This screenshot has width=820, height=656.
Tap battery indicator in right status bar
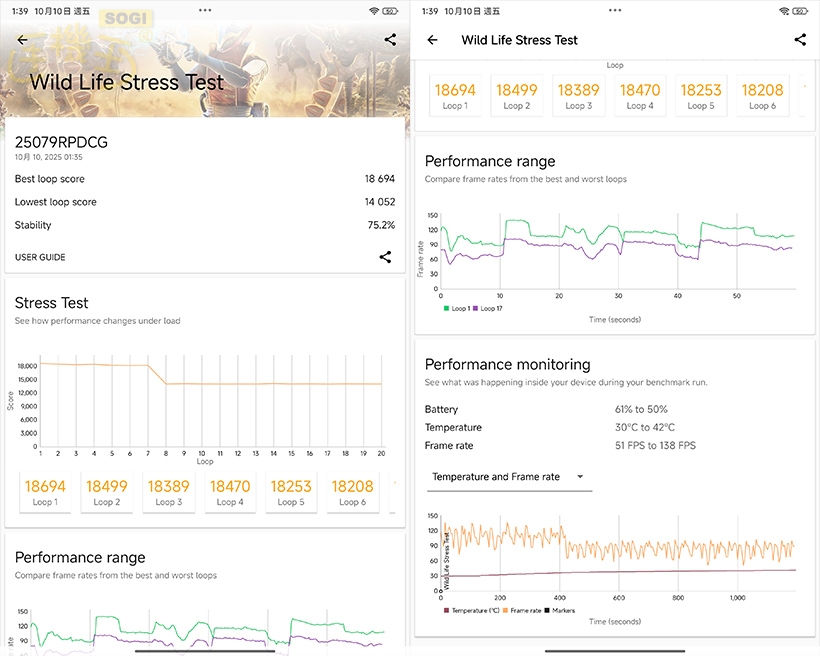(800, 11)
